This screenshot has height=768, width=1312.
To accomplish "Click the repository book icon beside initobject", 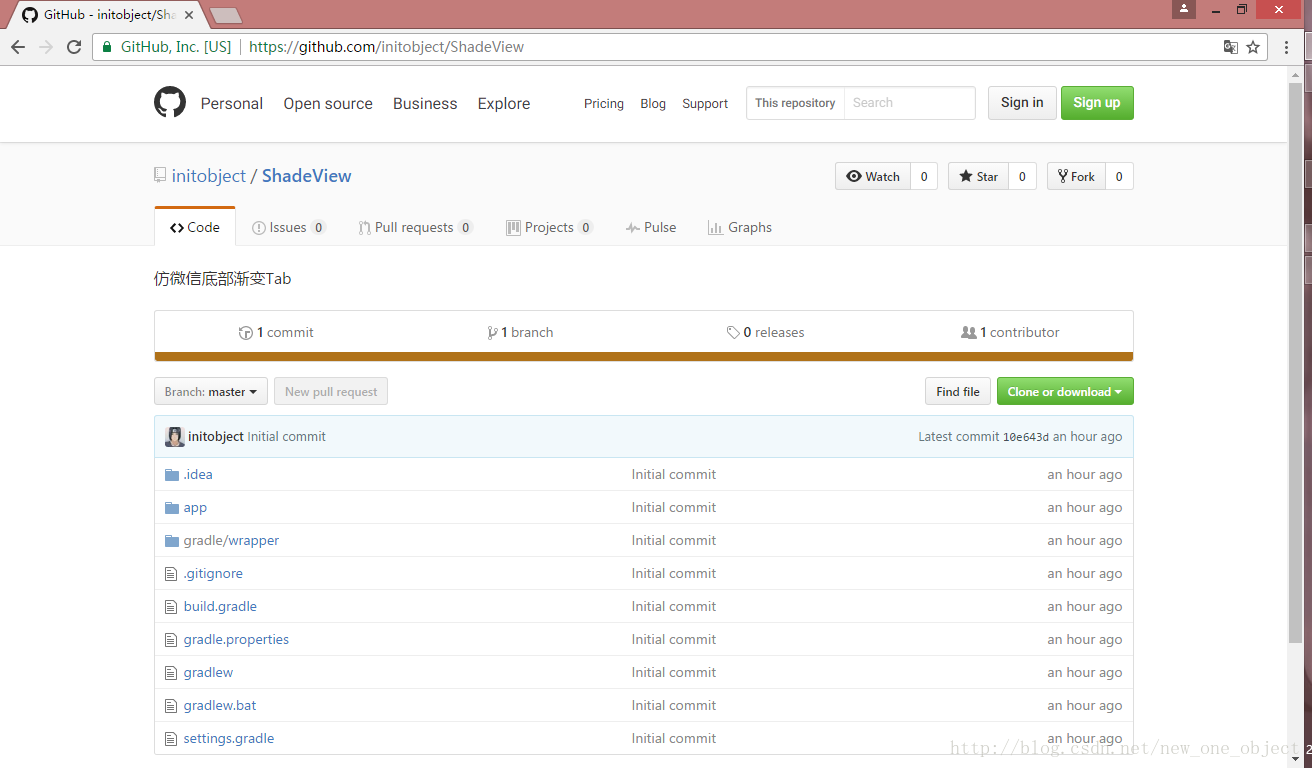I will [x=160, y=175].
